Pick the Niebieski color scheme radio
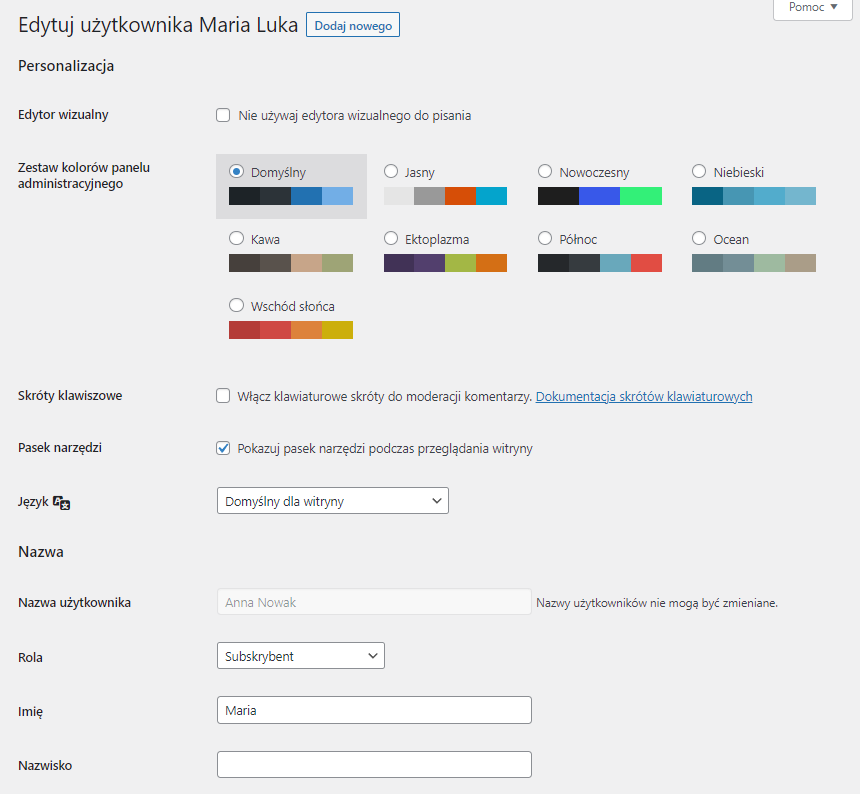This screenshot has height=794, width=860. pos(699,172)
